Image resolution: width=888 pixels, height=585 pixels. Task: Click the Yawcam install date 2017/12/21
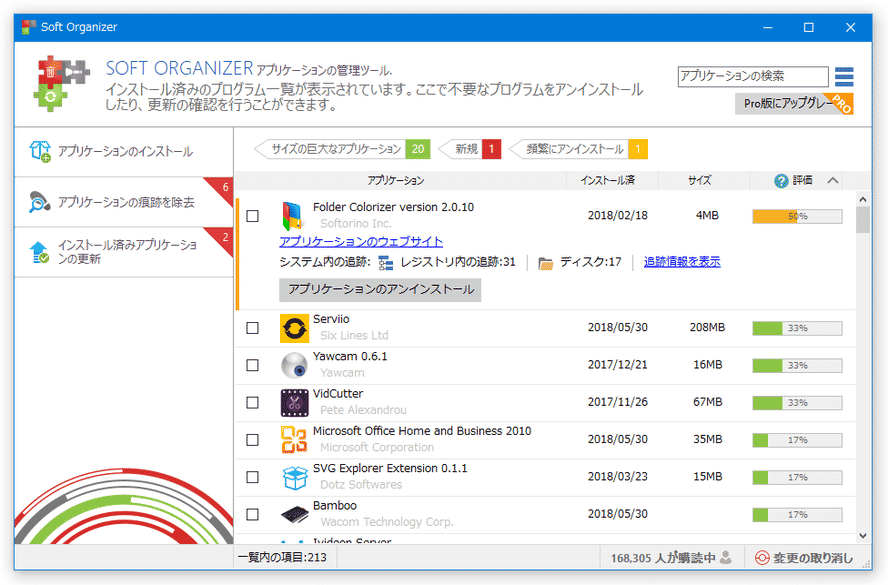tap(617, 365)
